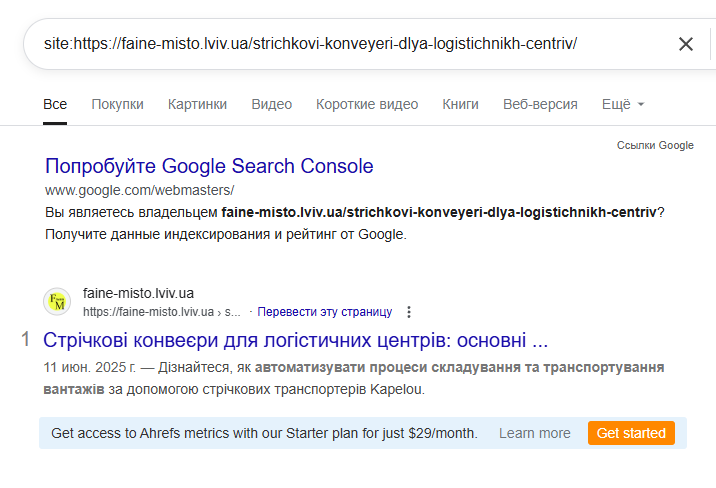Open the Видео tab

point(272,105)
